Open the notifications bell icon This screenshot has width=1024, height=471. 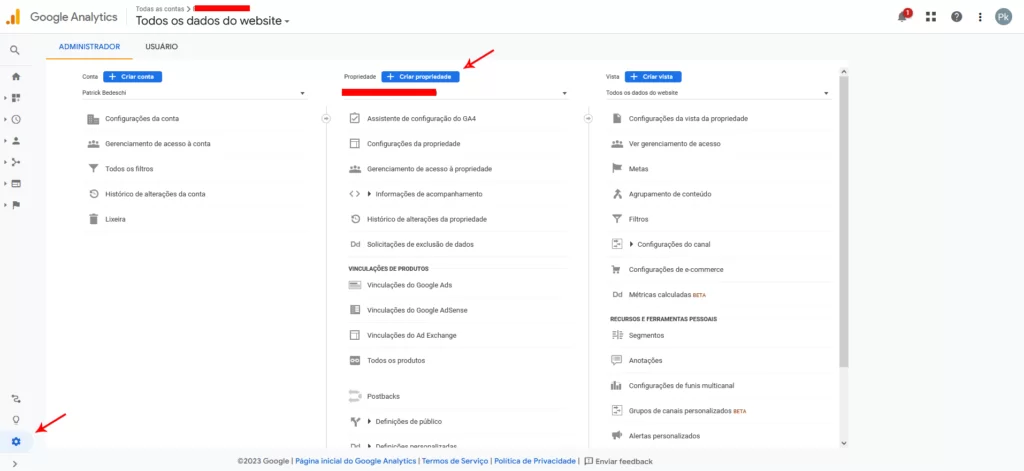click(903, 16)
